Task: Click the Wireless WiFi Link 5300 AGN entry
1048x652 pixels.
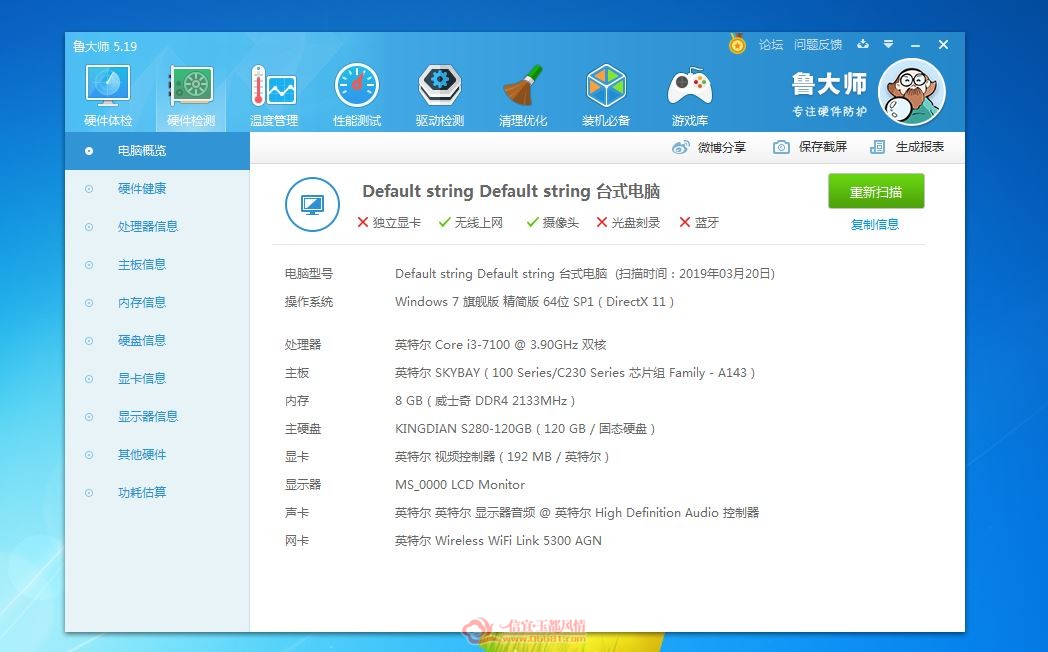Action: [498, 541]
